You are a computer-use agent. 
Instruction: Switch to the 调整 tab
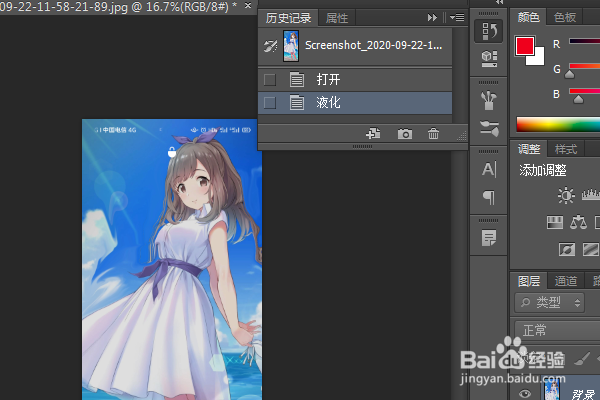pyautogui.click(x=529, y=149)
